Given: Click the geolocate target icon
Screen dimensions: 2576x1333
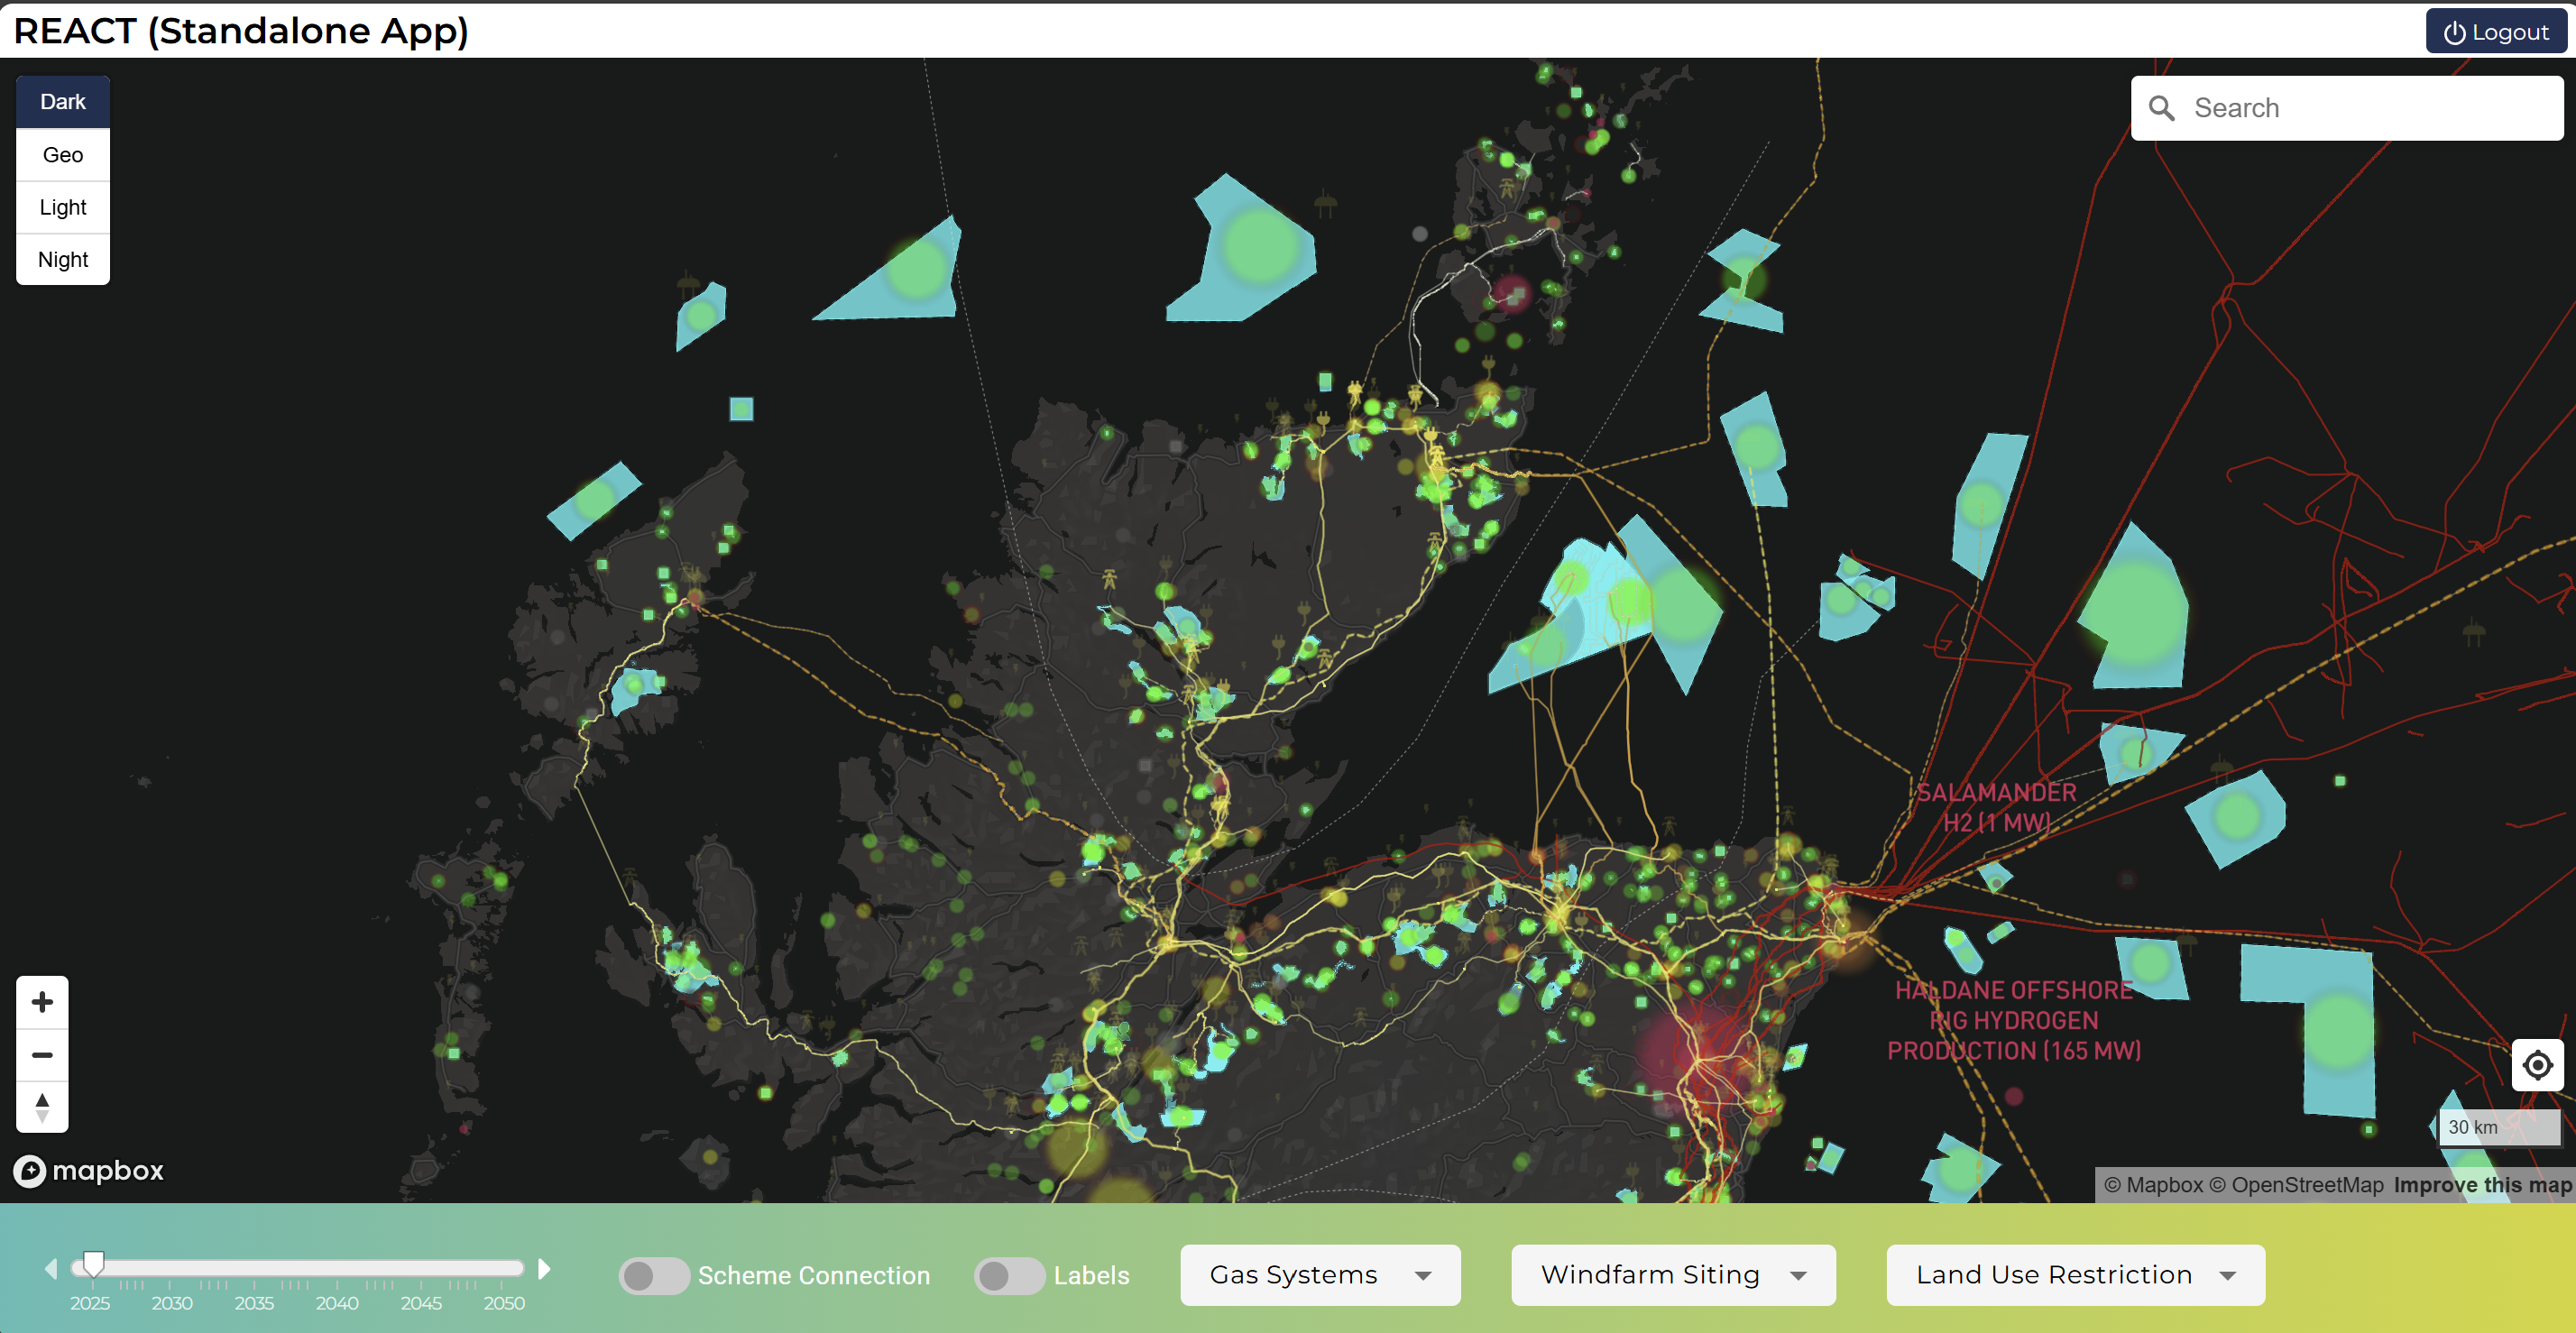Looking at the screenshot, I should pyautogui.click(x=2537, y=1065).
